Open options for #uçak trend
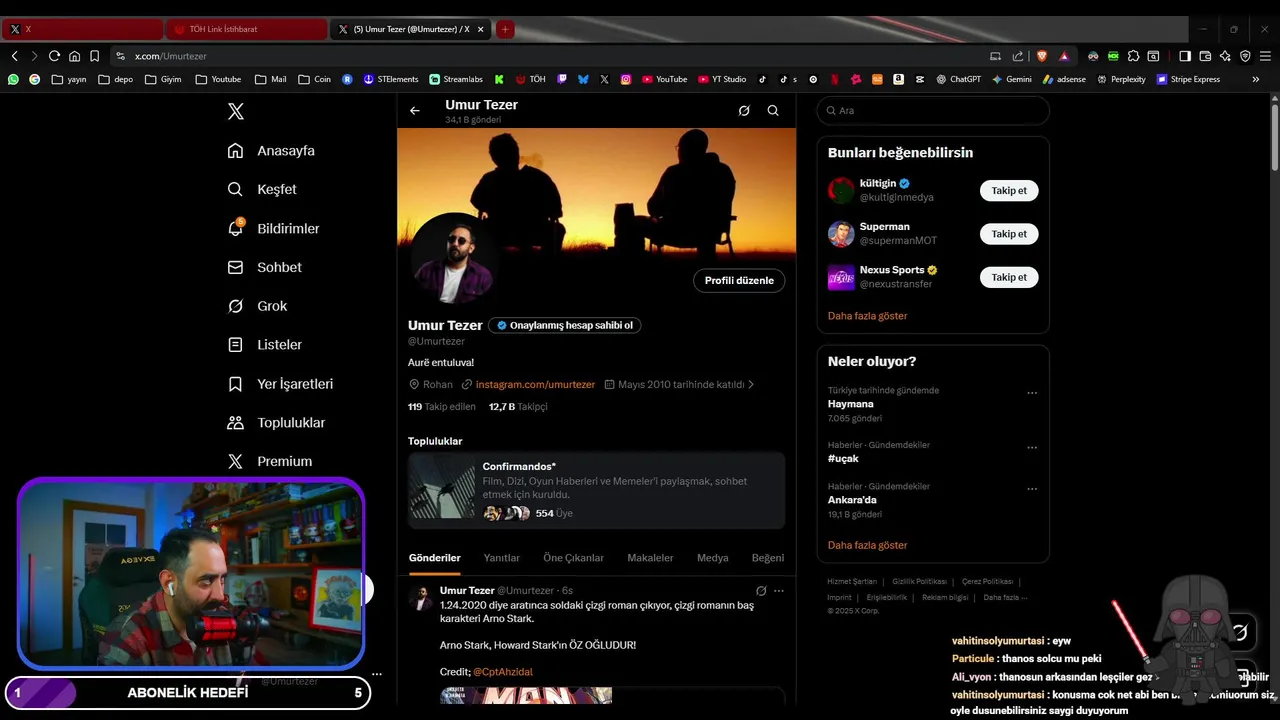 pos(1032,447)
